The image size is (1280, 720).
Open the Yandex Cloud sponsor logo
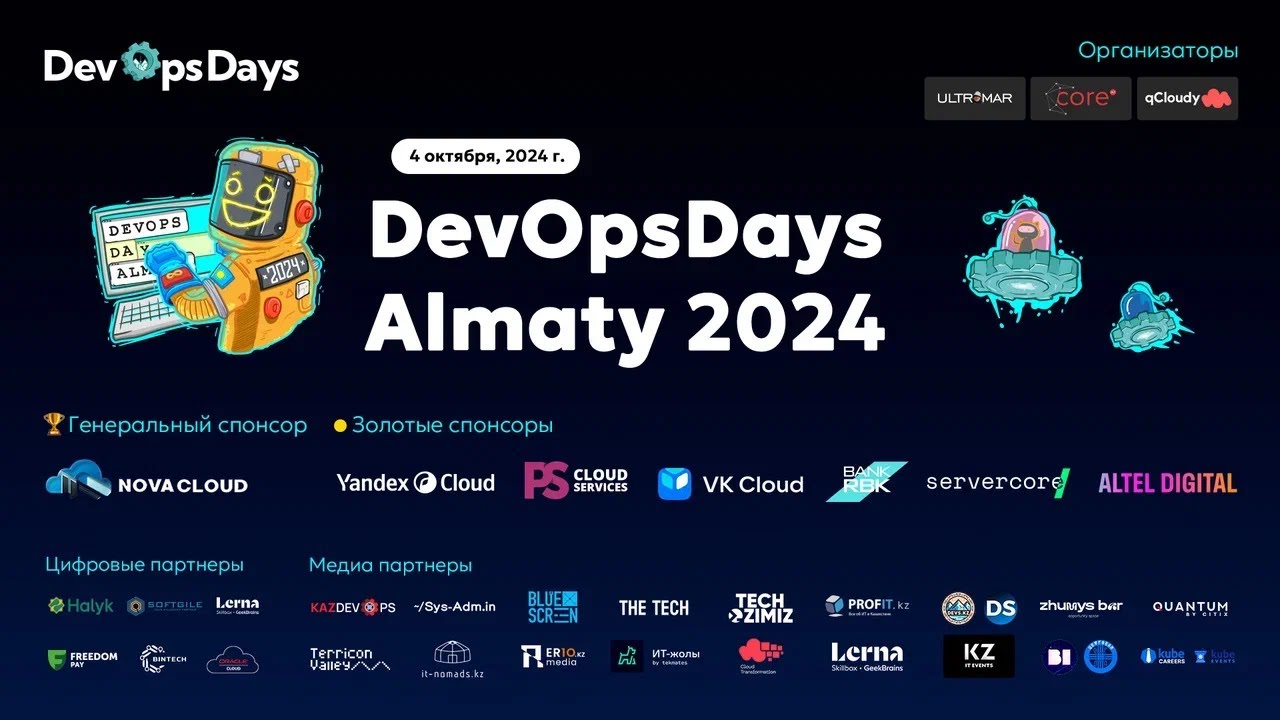coord(415,483)
